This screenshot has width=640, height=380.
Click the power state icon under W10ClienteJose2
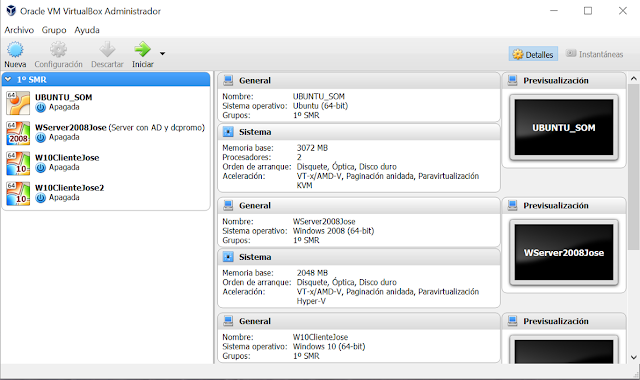[x=40, y=198]
